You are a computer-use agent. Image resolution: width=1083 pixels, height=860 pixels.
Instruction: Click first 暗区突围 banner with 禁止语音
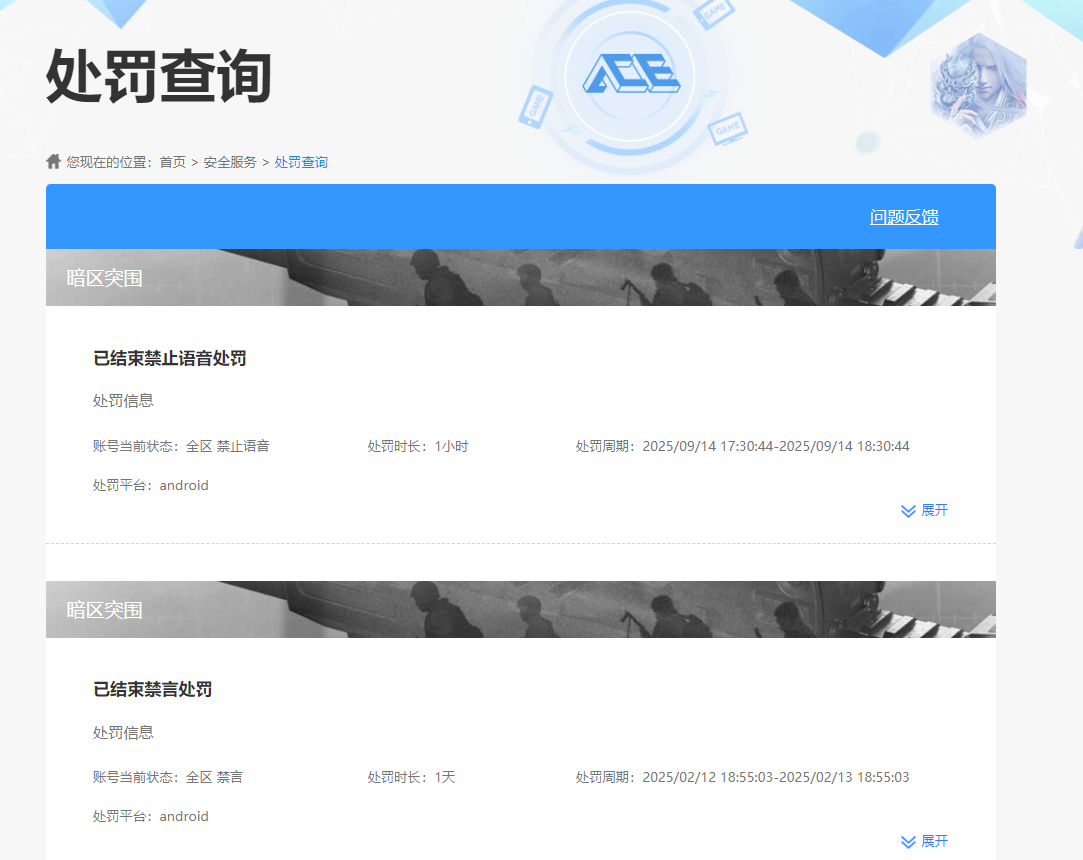tap(521, 278)
